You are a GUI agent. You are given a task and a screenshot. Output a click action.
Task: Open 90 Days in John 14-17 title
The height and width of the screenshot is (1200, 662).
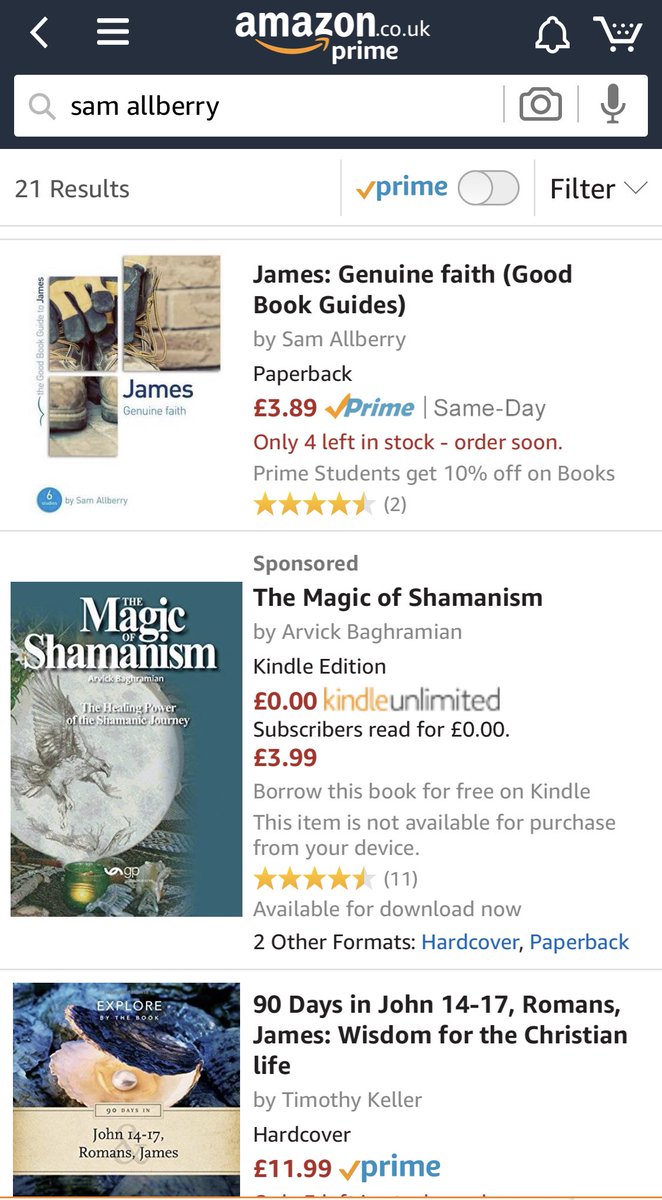(x=440, y=1034)
